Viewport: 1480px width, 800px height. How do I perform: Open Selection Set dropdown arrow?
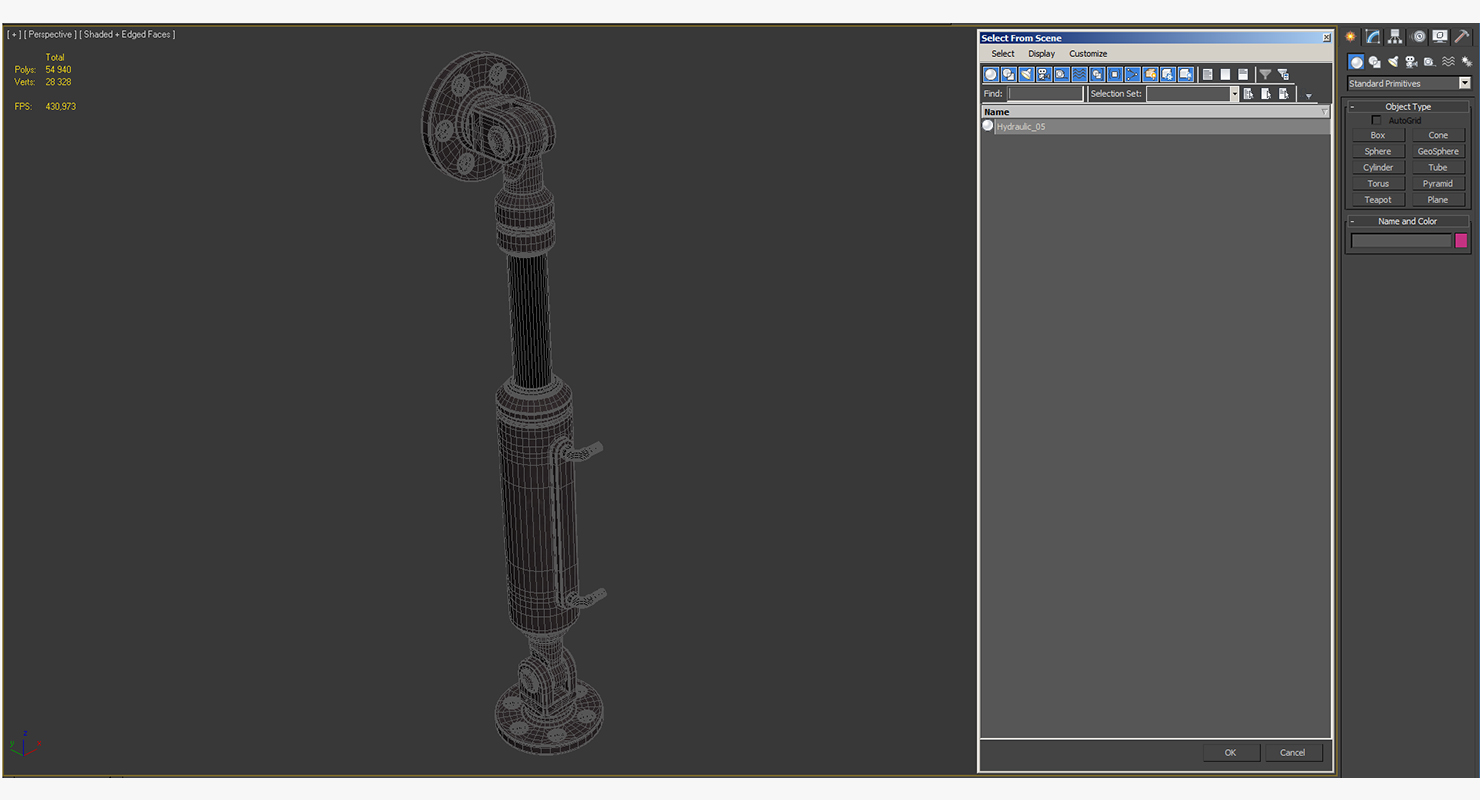coord(1234,94)
